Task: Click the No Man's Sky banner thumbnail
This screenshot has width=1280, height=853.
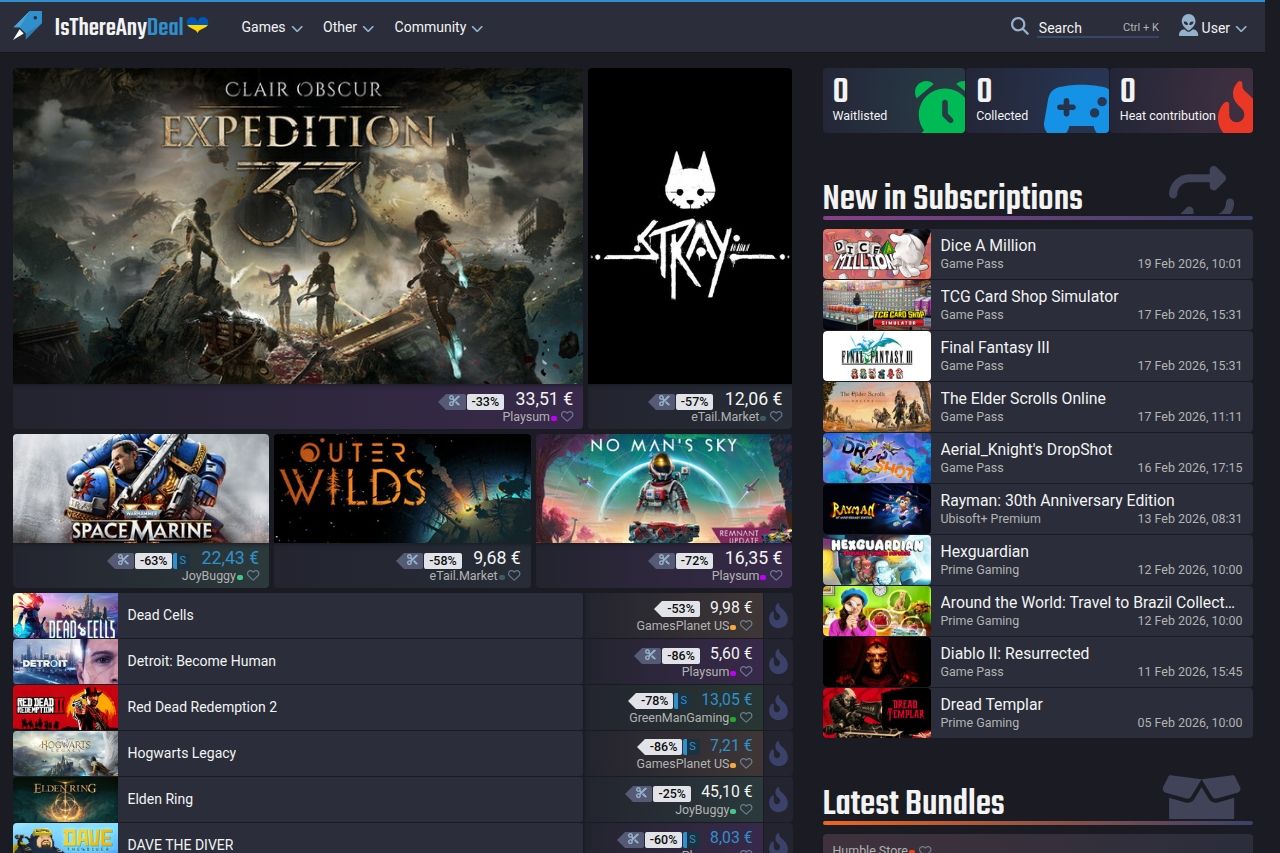Action: (x=663, y=488)
